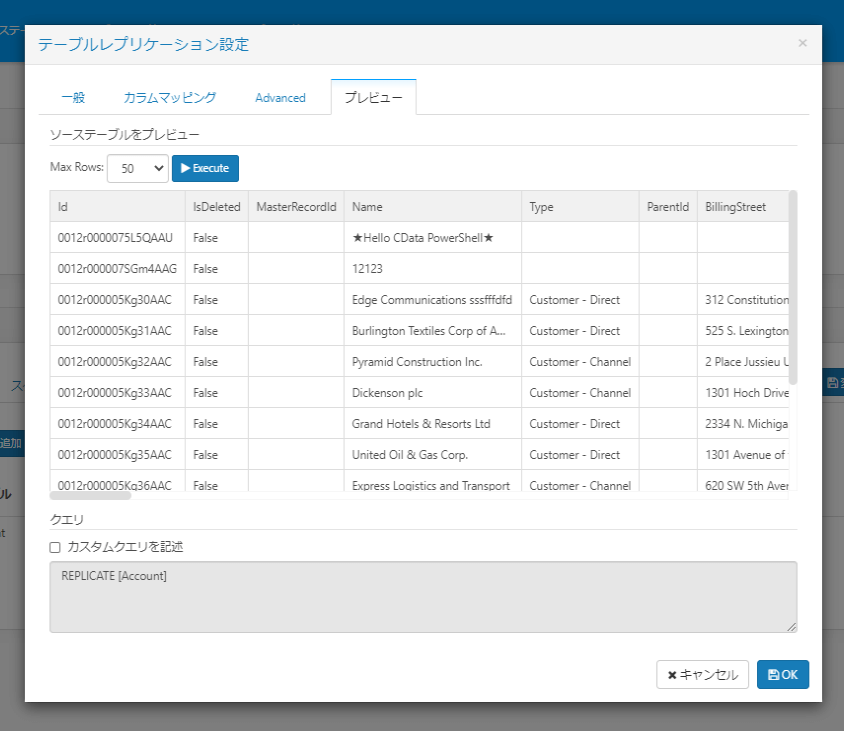Click the OK save button

(782, 675)
